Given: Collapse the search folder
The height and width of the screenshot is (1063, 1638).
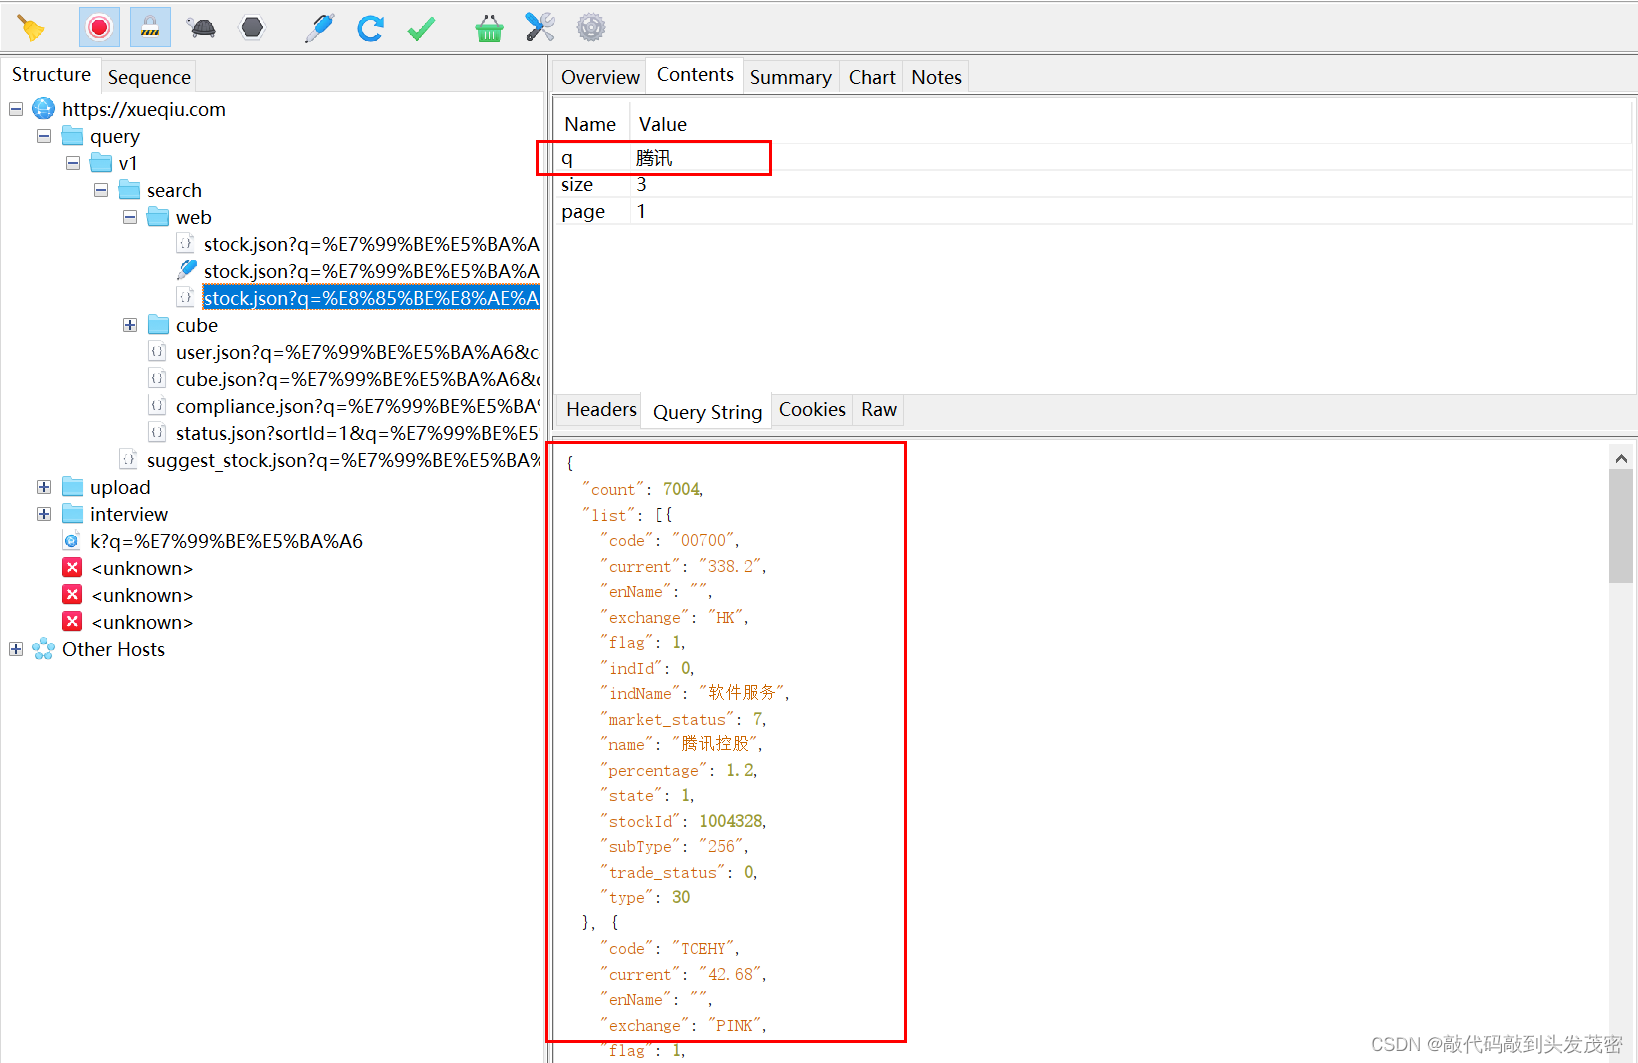Looking at the screenshot, I should (101, 190).
